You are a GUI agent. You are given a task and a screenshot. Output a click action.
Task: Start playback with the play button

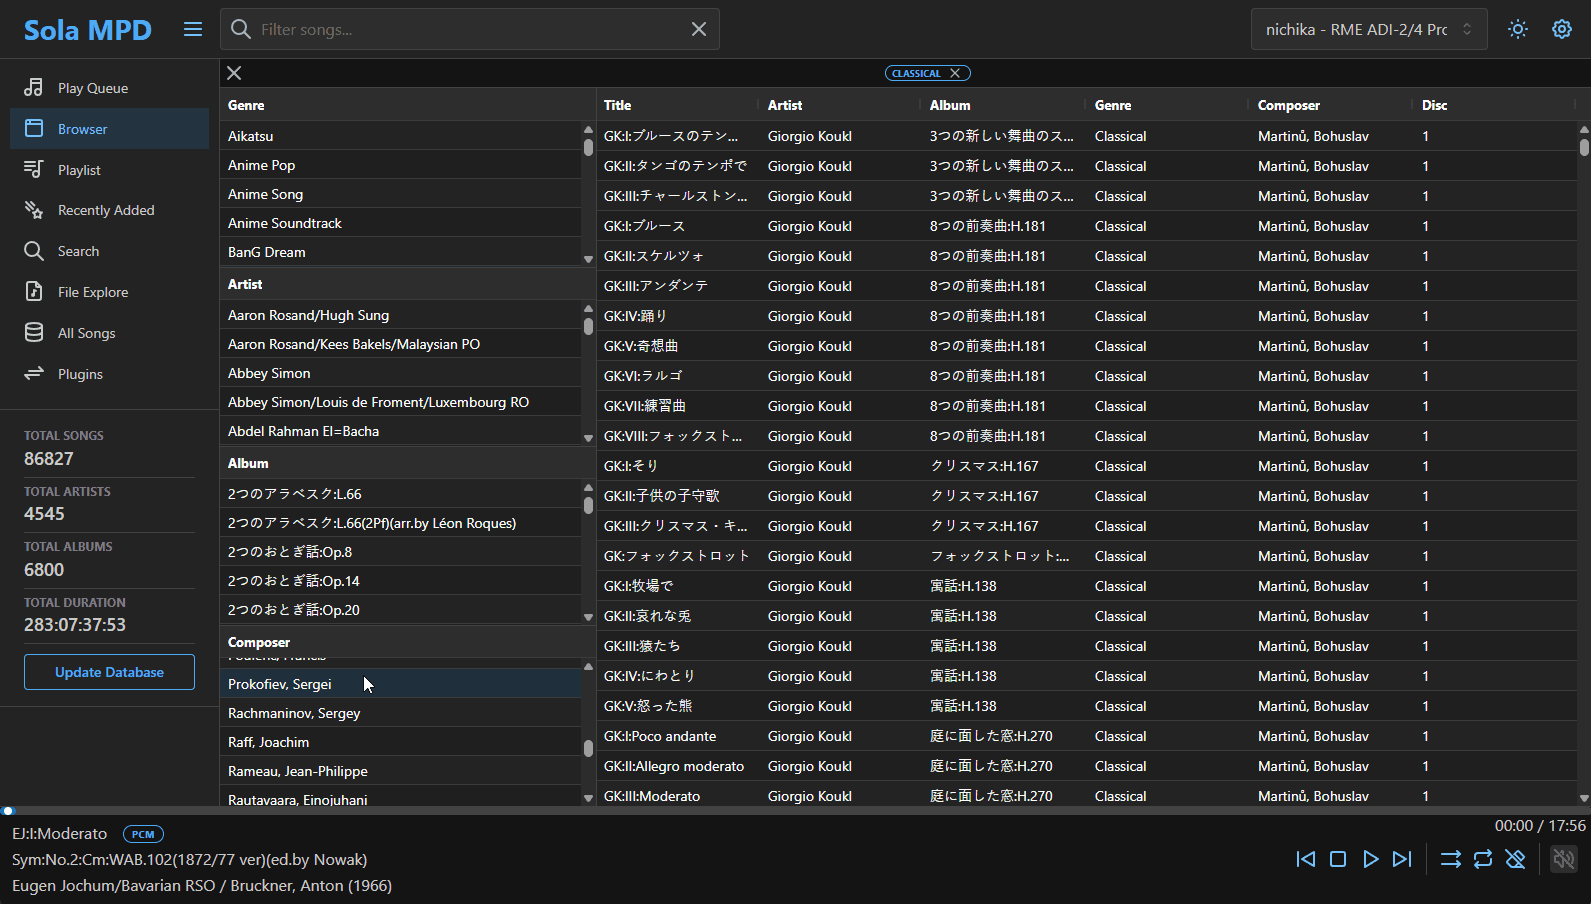coord(1370,859)
